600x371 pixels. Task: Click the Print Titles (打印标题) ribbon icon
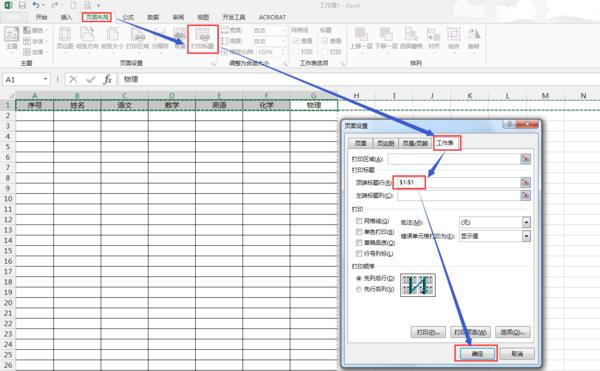[x=202, y=39]
